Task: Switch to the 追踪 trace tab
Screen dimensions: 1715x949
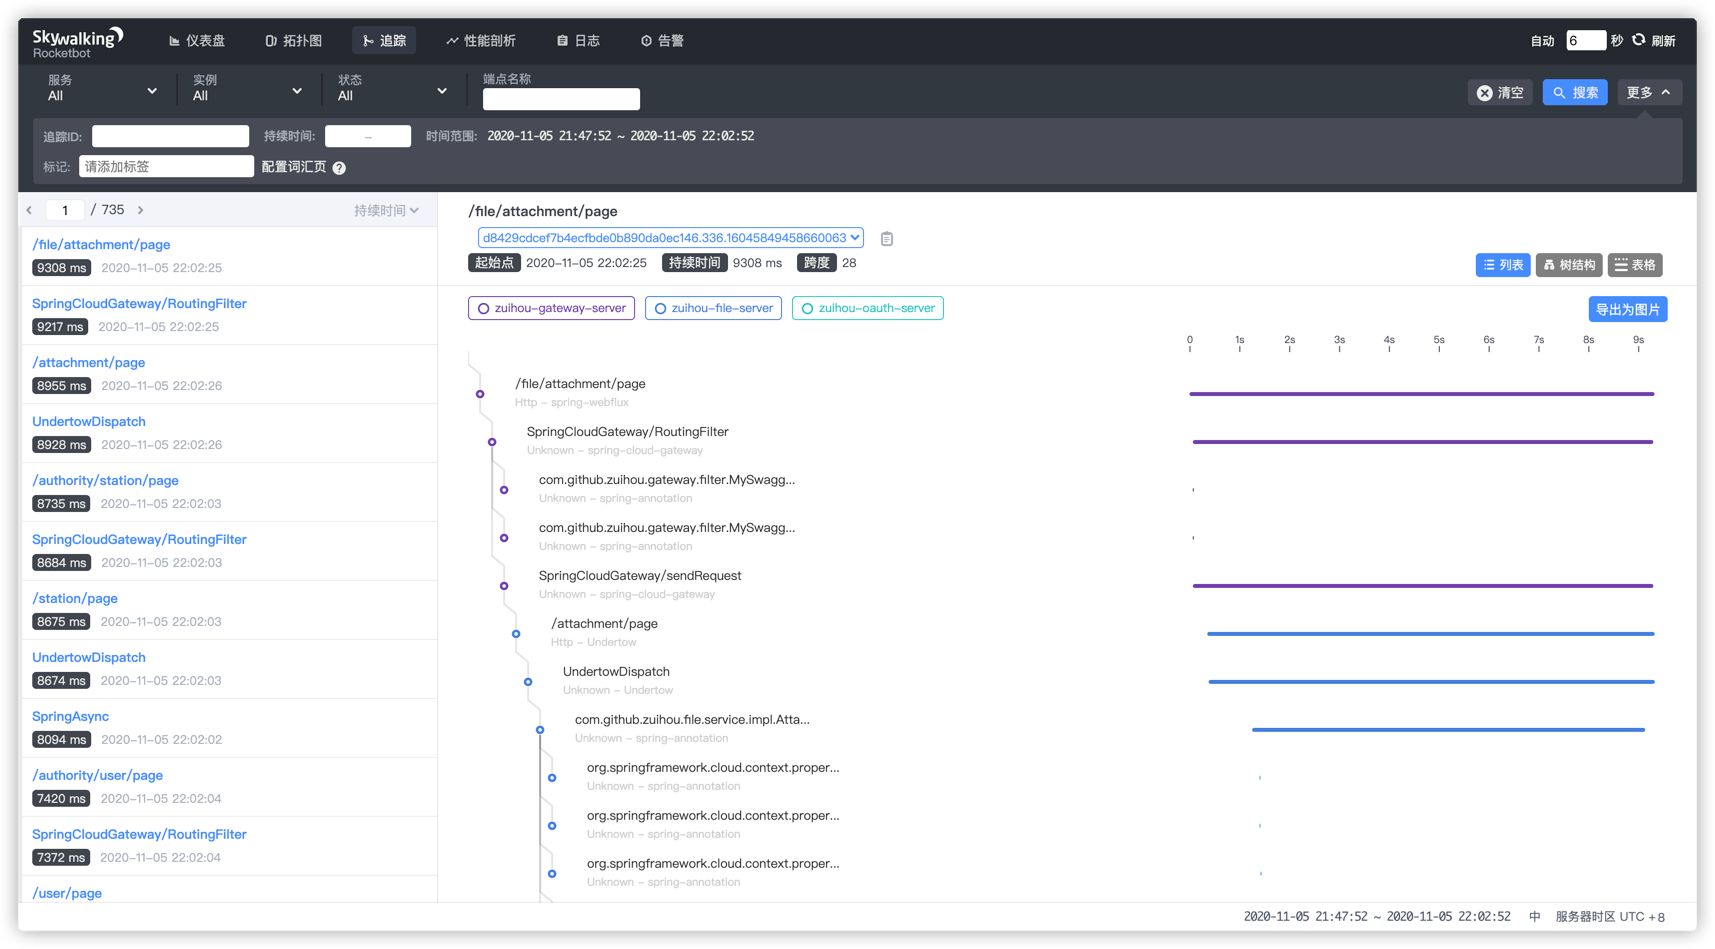Action: (x=384, y=41)
